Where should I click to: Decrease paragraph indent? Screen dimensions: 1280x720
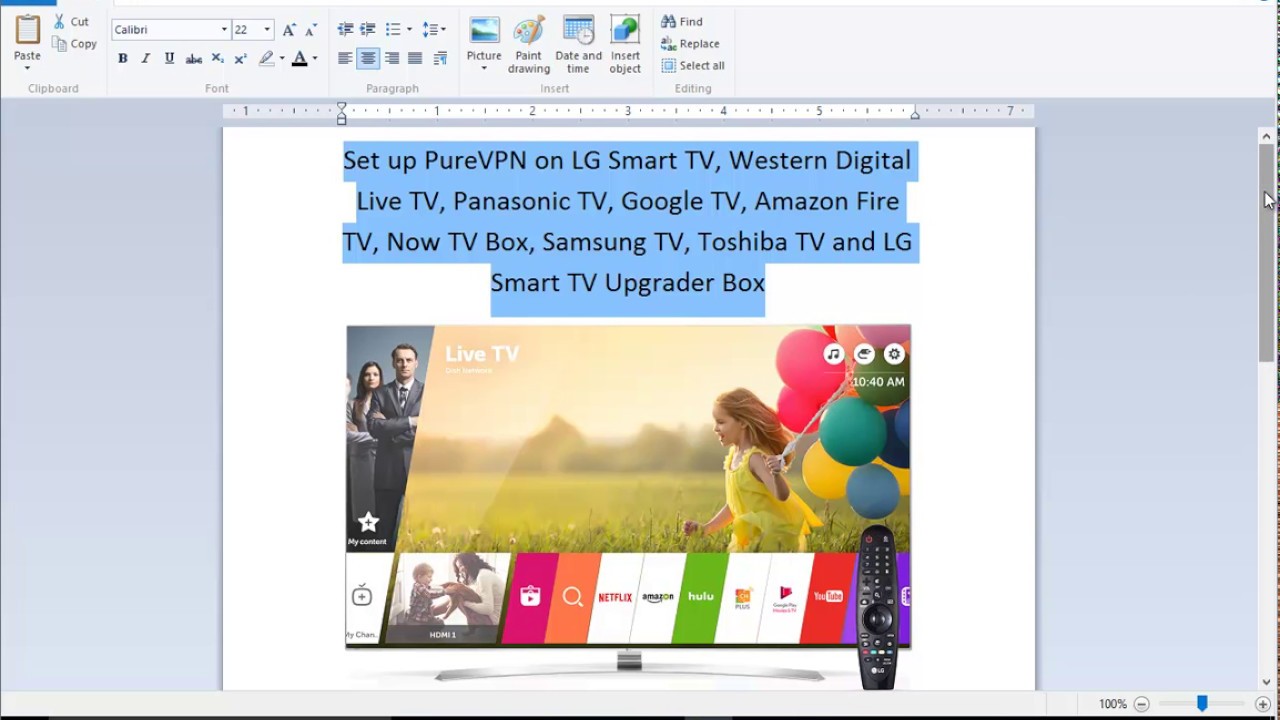pos(345,30)
